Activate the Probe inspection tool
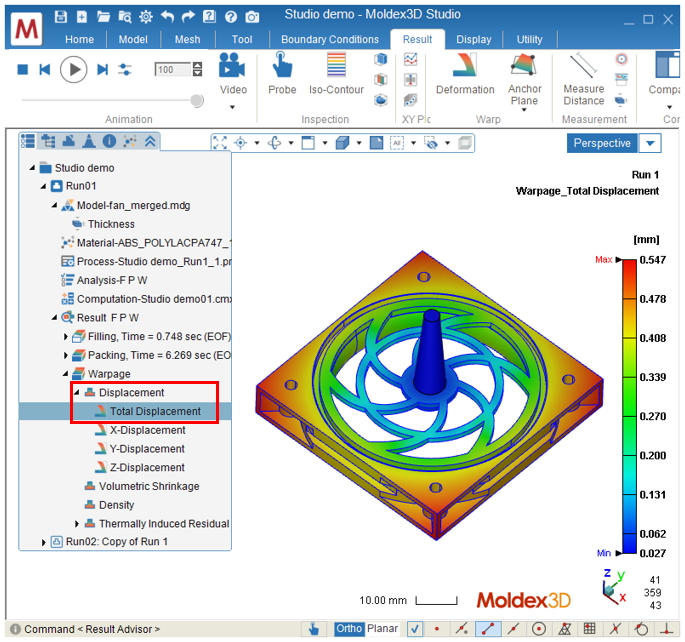 282,73
